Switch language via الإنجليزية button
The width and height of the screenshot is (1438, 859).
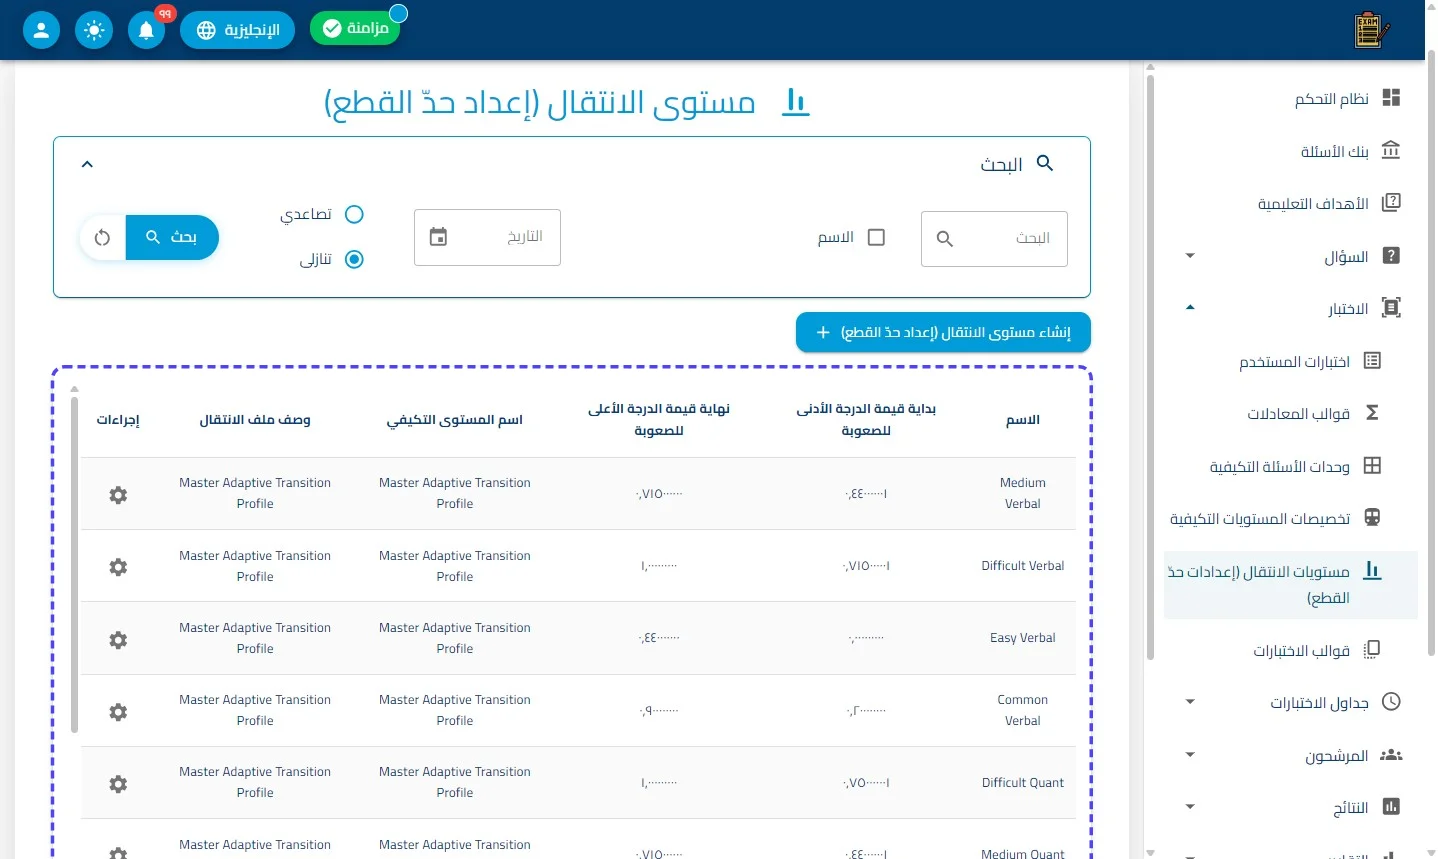coord(237,30)
